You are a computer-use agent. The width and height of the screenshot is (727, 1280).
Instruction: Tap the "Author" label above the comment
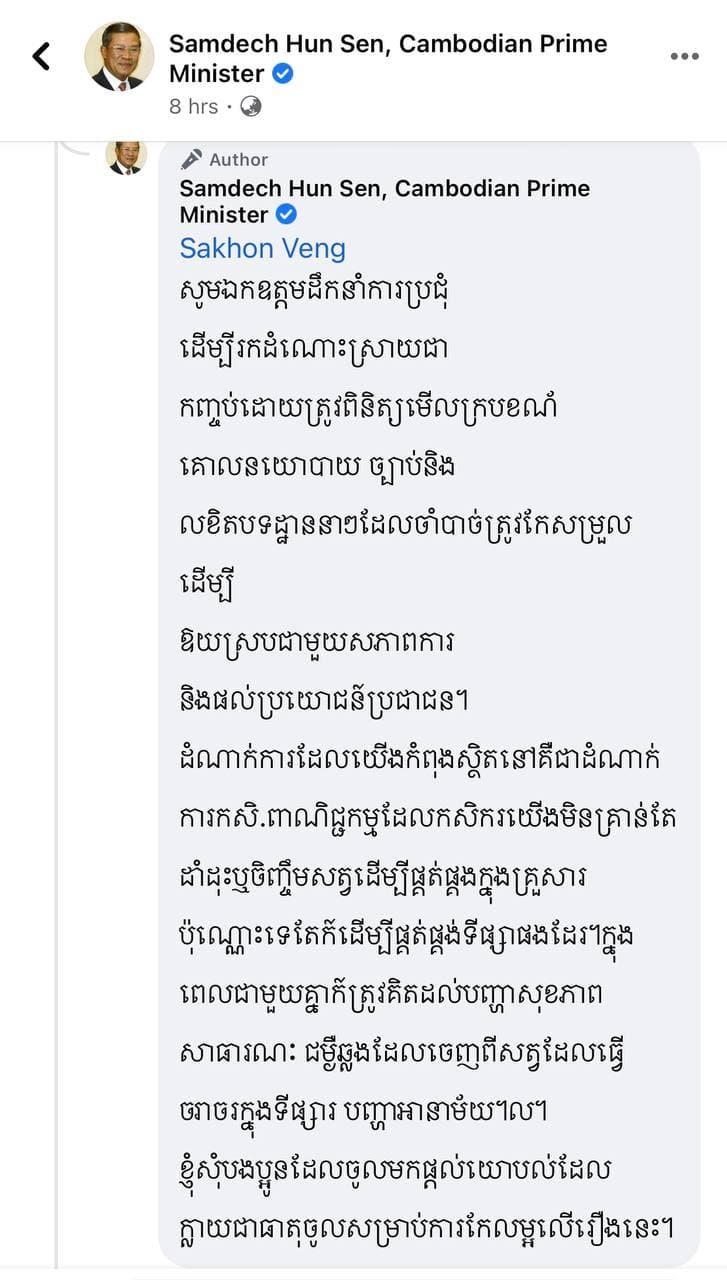tap(239, 159)
